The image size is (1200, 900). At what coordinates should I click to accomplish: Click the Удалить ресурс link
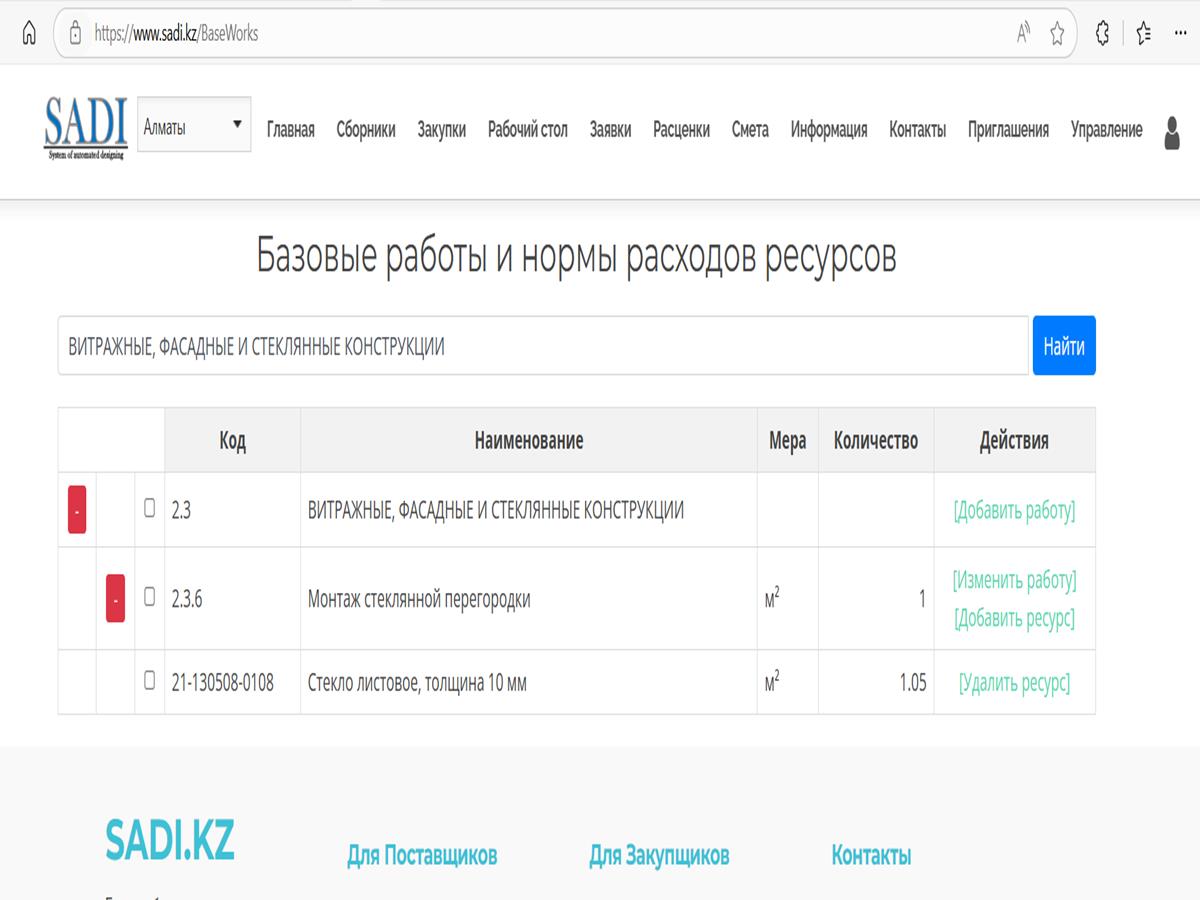pos(1013,683)
